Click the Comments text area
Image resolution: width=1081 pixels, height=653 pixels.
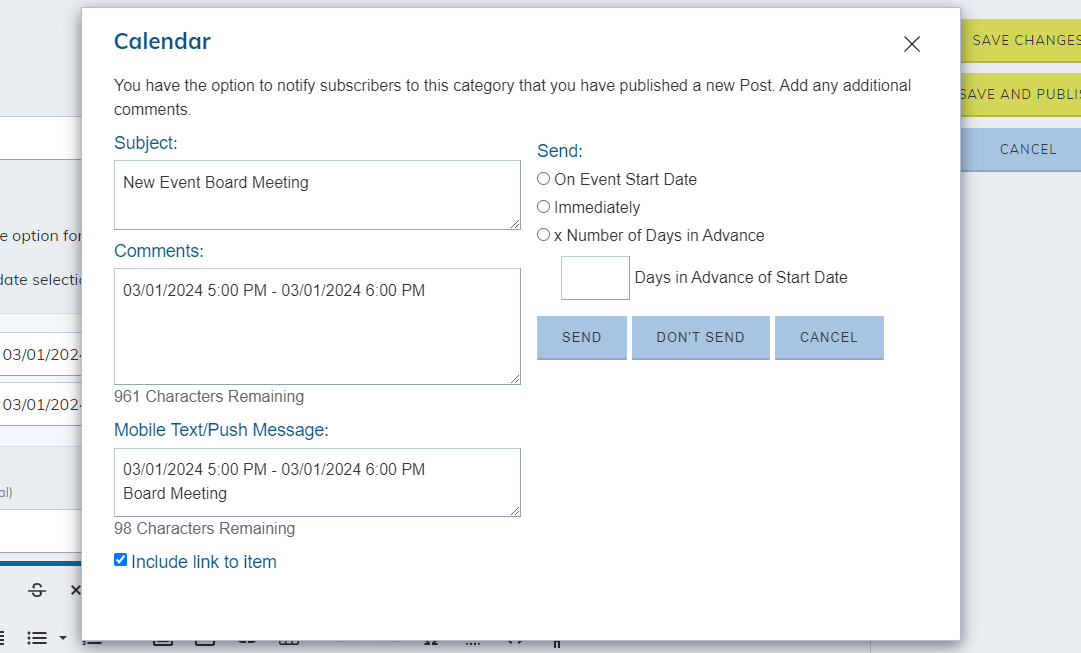point(317,326)
